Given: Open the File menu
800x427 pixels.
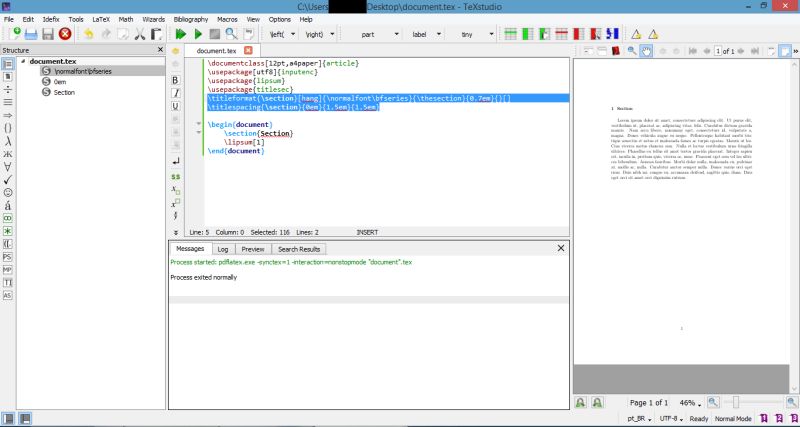Looking at the screenshot, I should point(9,19).
